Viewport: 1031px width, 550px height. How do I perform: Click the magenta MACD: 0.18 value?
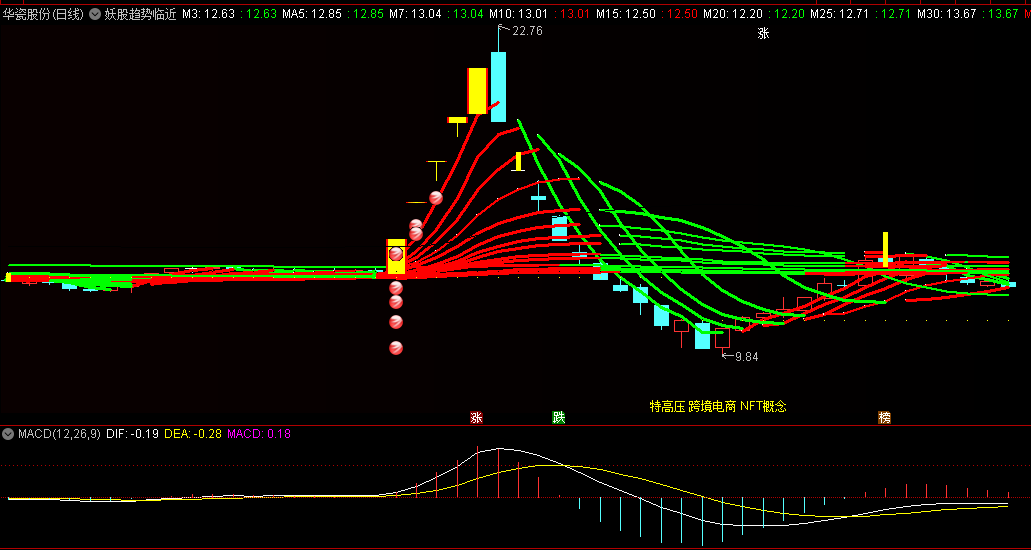point(259,434)
